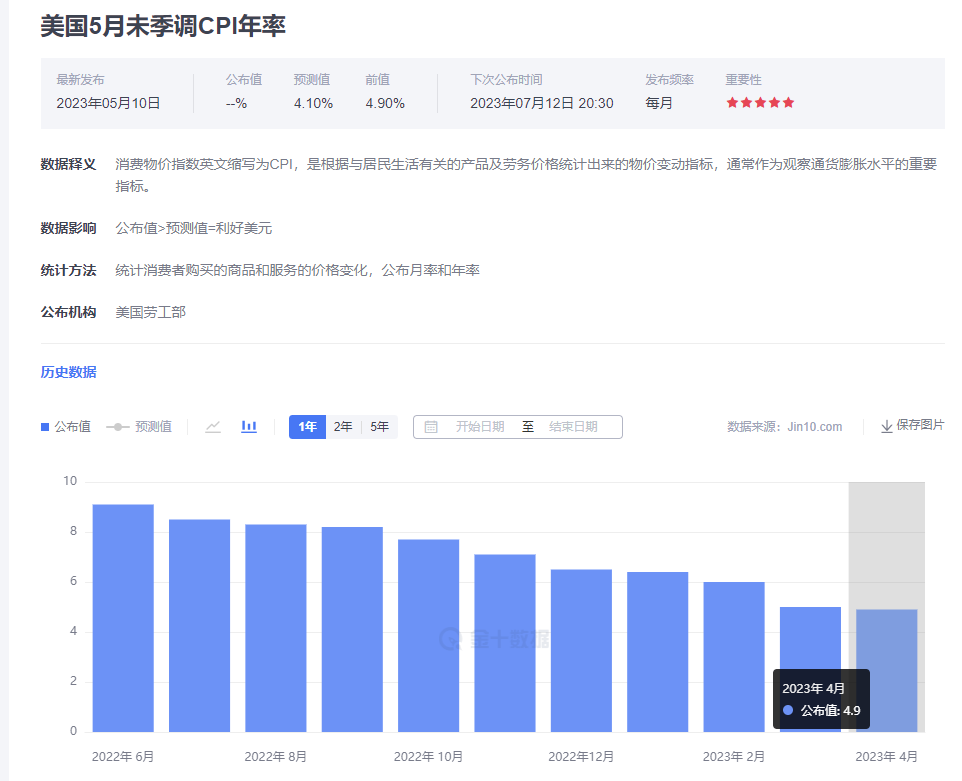This screenshot has width=962, height=781.
Task: Click the fifth red importance star
Action: (x=788, y=102)
